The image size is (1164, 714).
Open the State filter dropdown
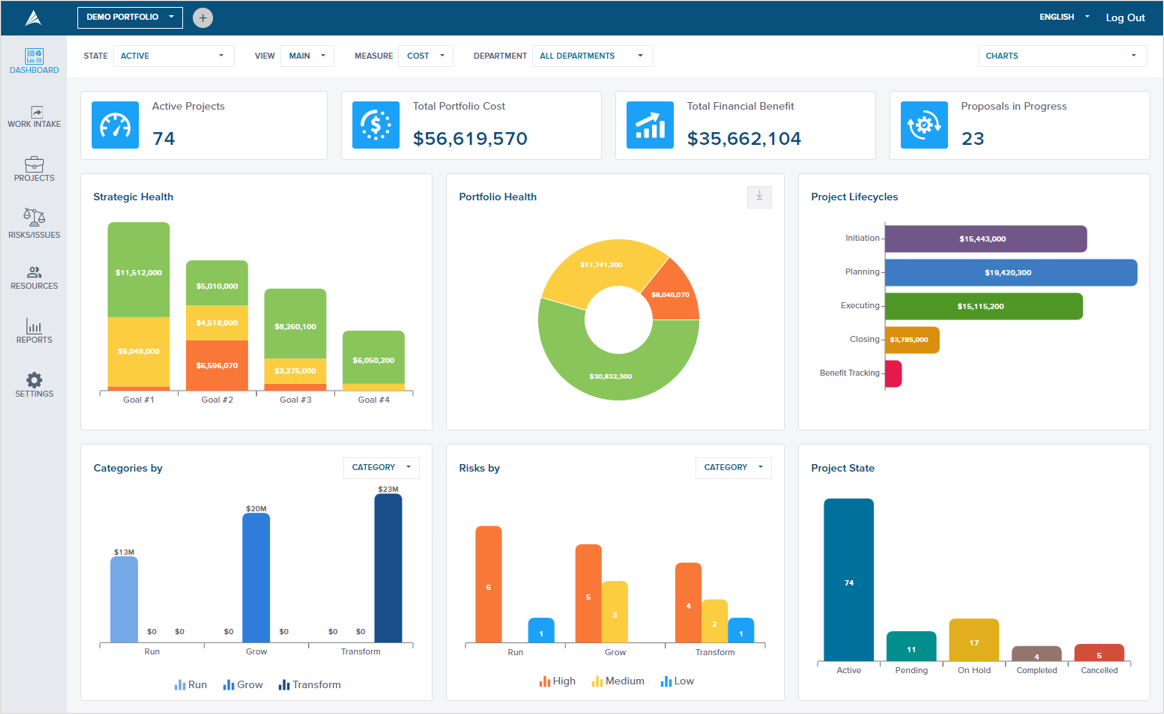click(173, 56)
